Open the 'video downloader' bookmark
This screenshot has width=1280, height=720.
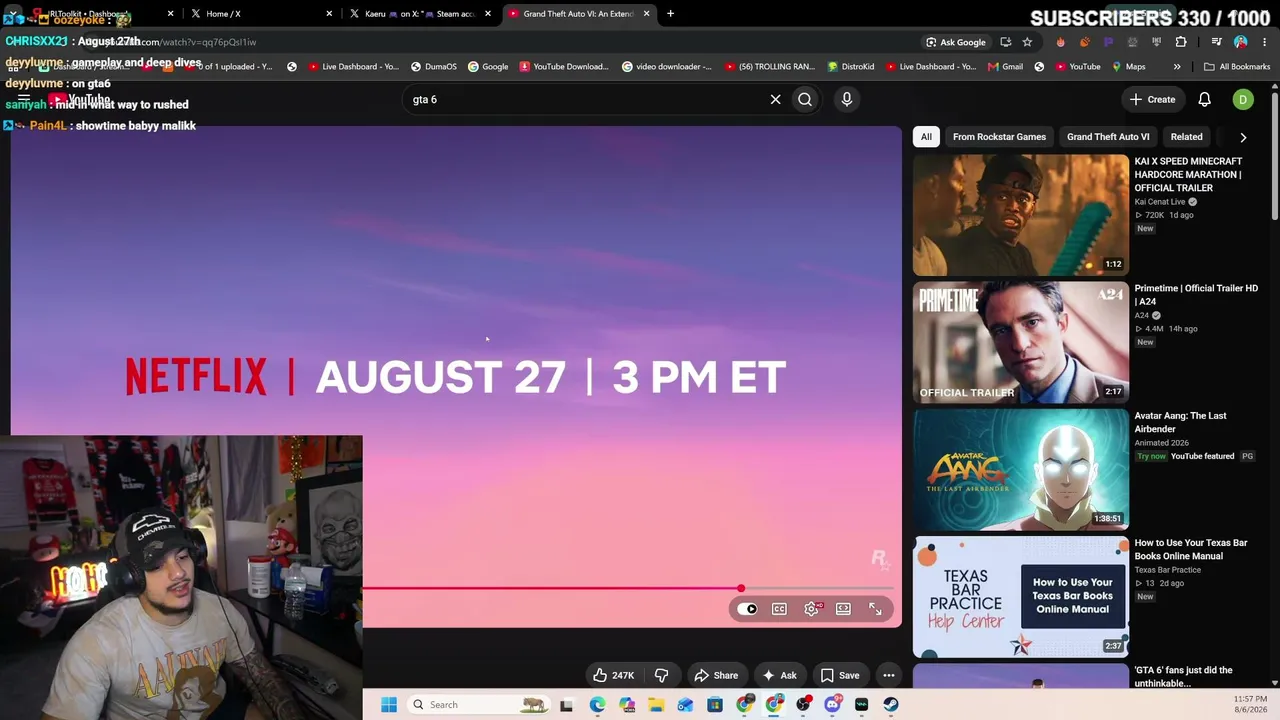(667, 67)
